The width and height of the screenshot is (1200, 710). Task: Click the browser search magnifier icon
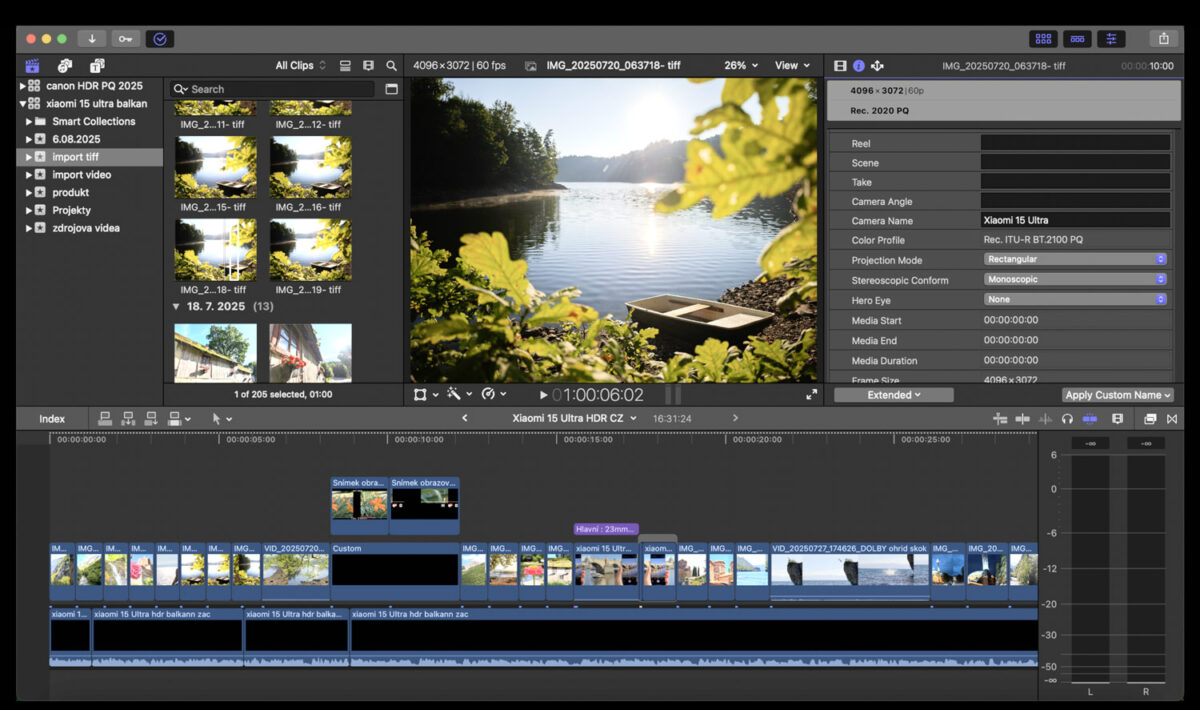[391, 65]
